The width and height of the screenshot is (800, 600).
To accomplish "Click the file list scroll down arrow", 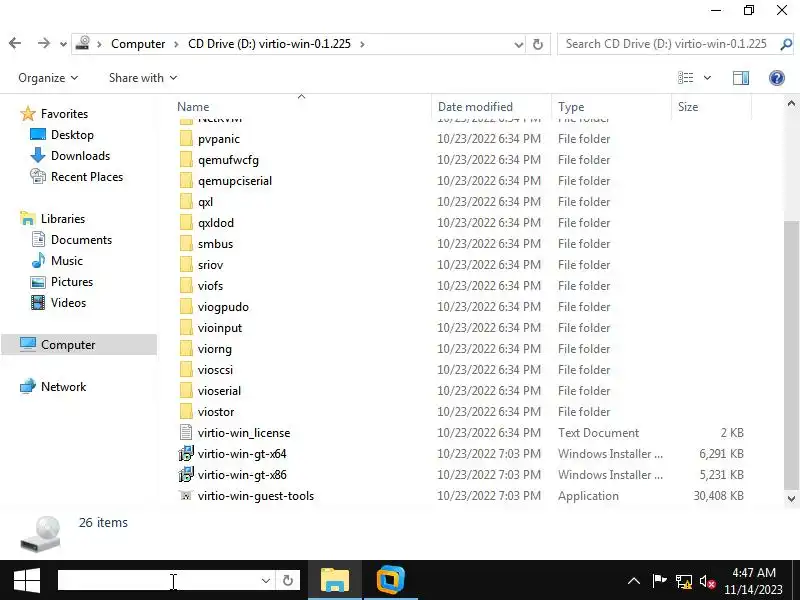I will click(791, 498).
